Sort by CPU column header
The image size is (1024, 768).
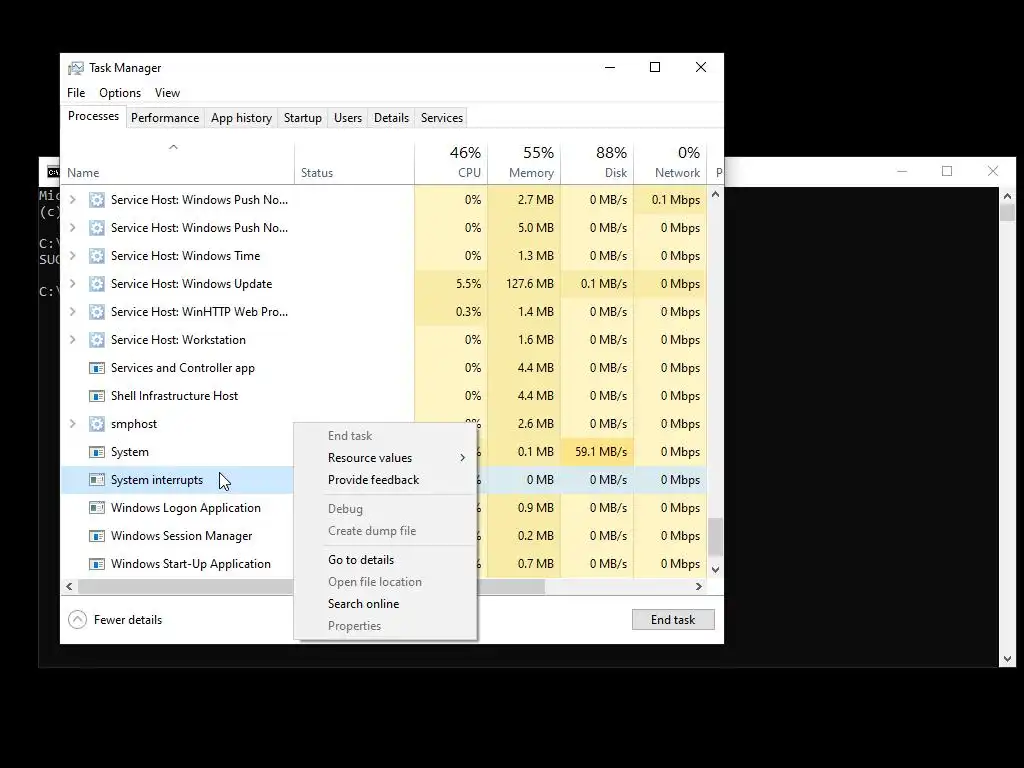coord(451,163)
